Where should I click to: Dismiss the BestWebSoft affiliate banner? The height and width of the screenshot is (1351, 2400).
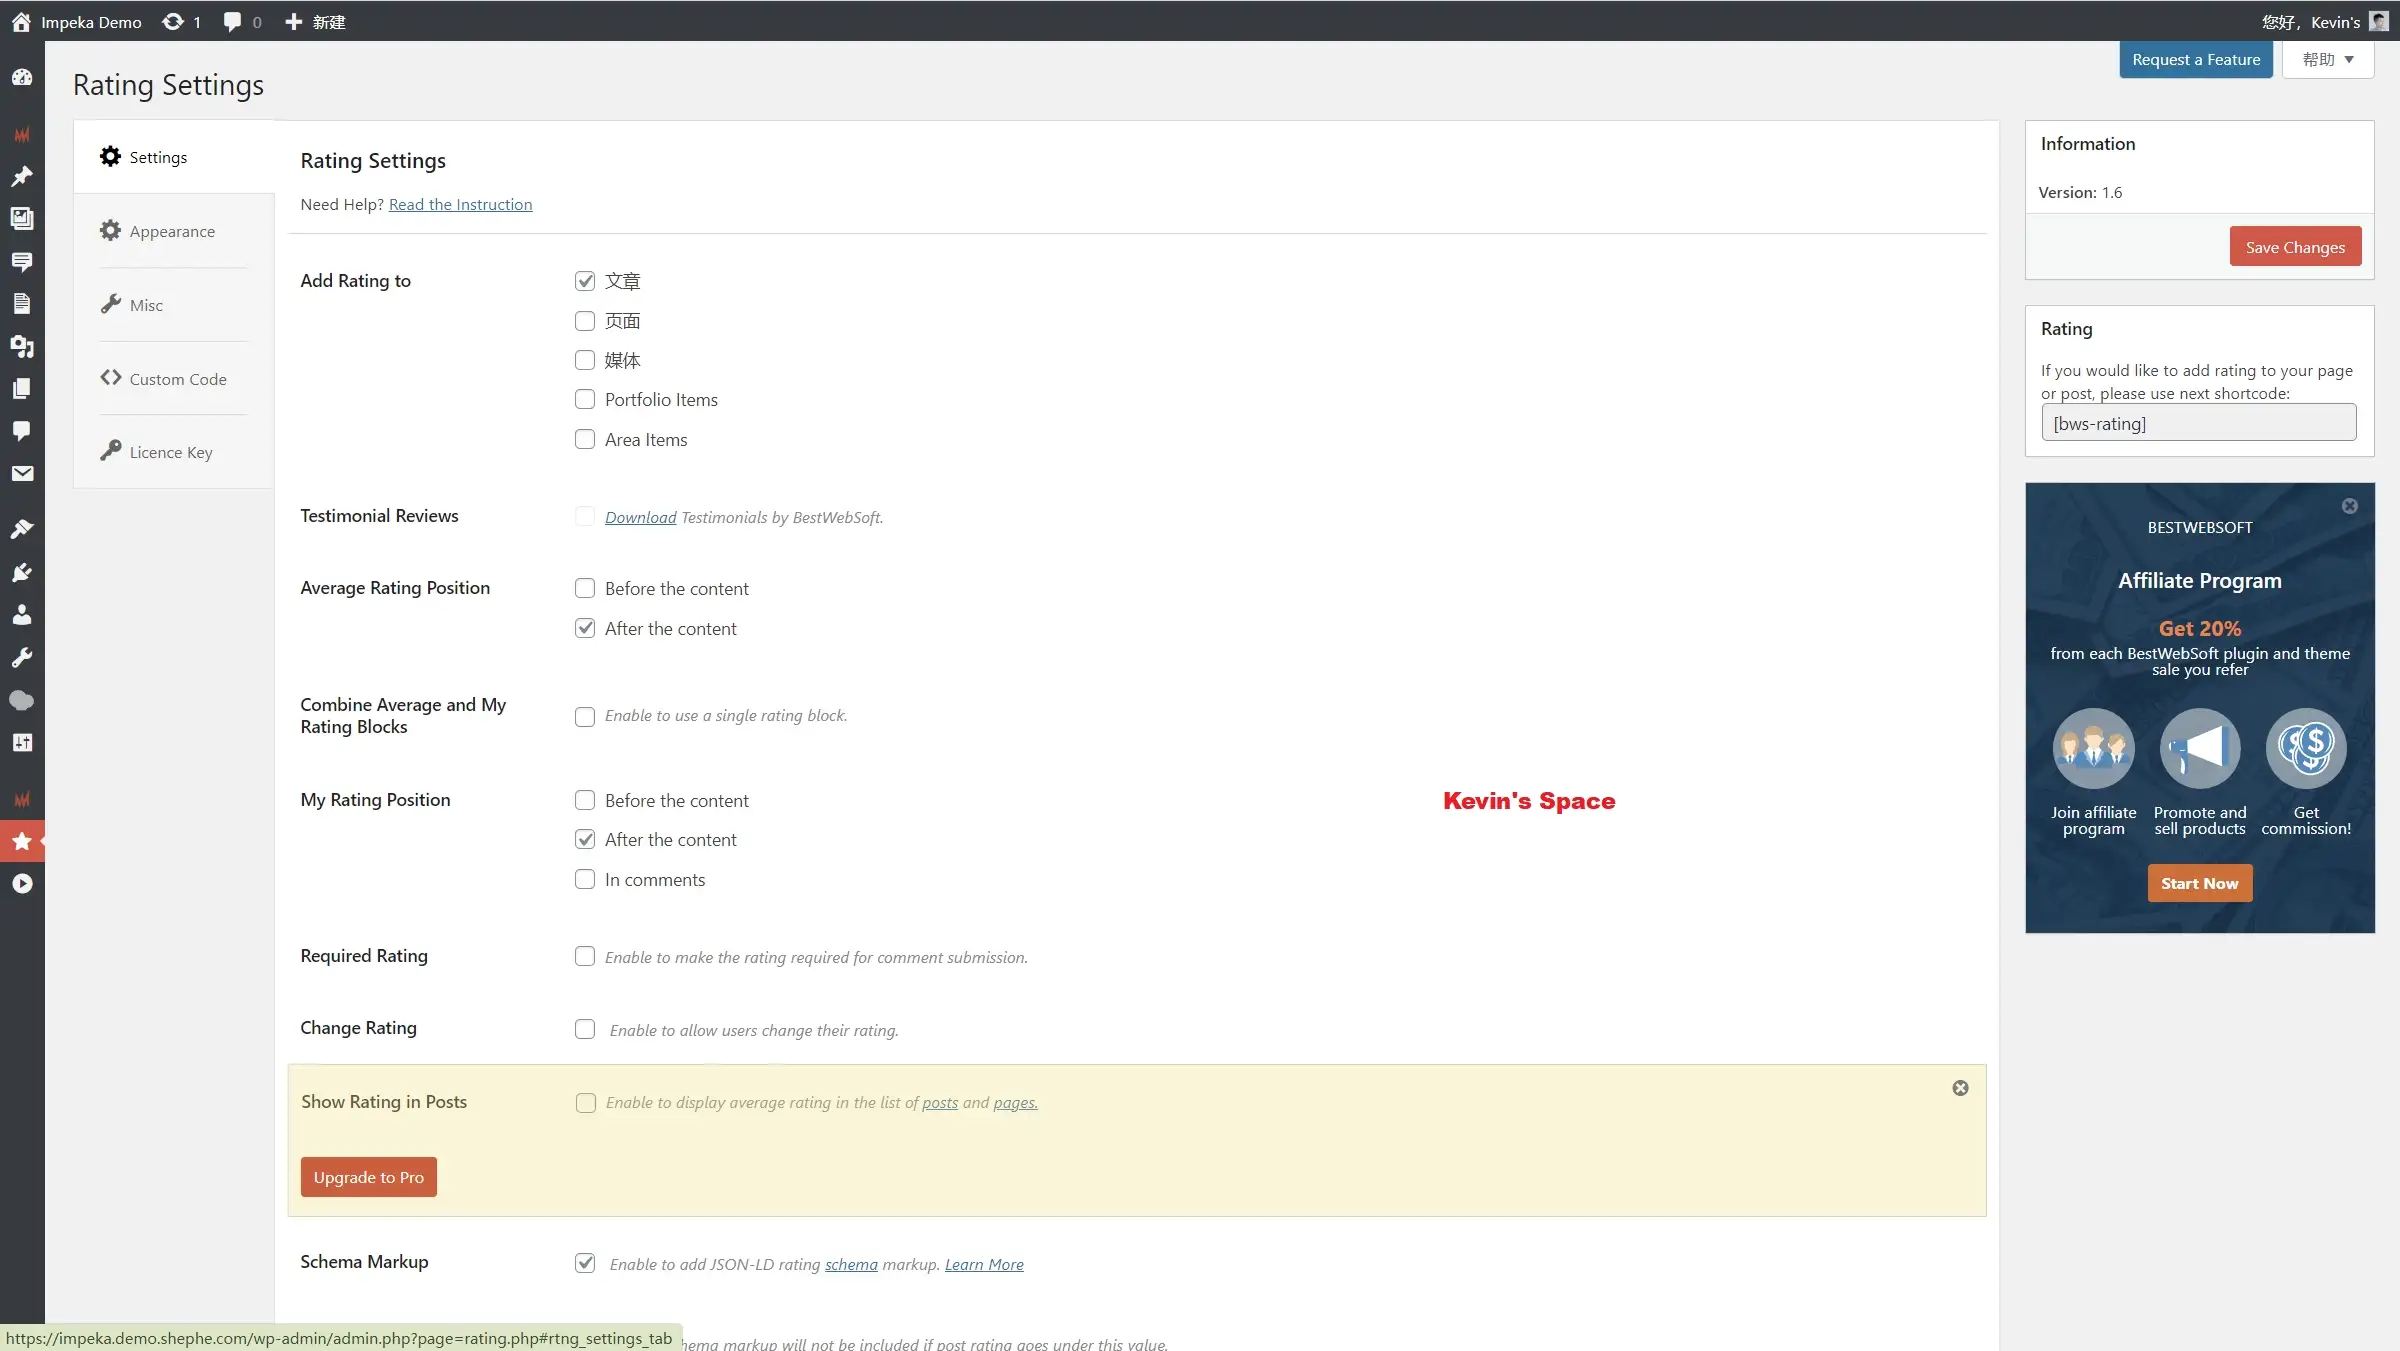pyautogui.click(x=2349, y=507)
